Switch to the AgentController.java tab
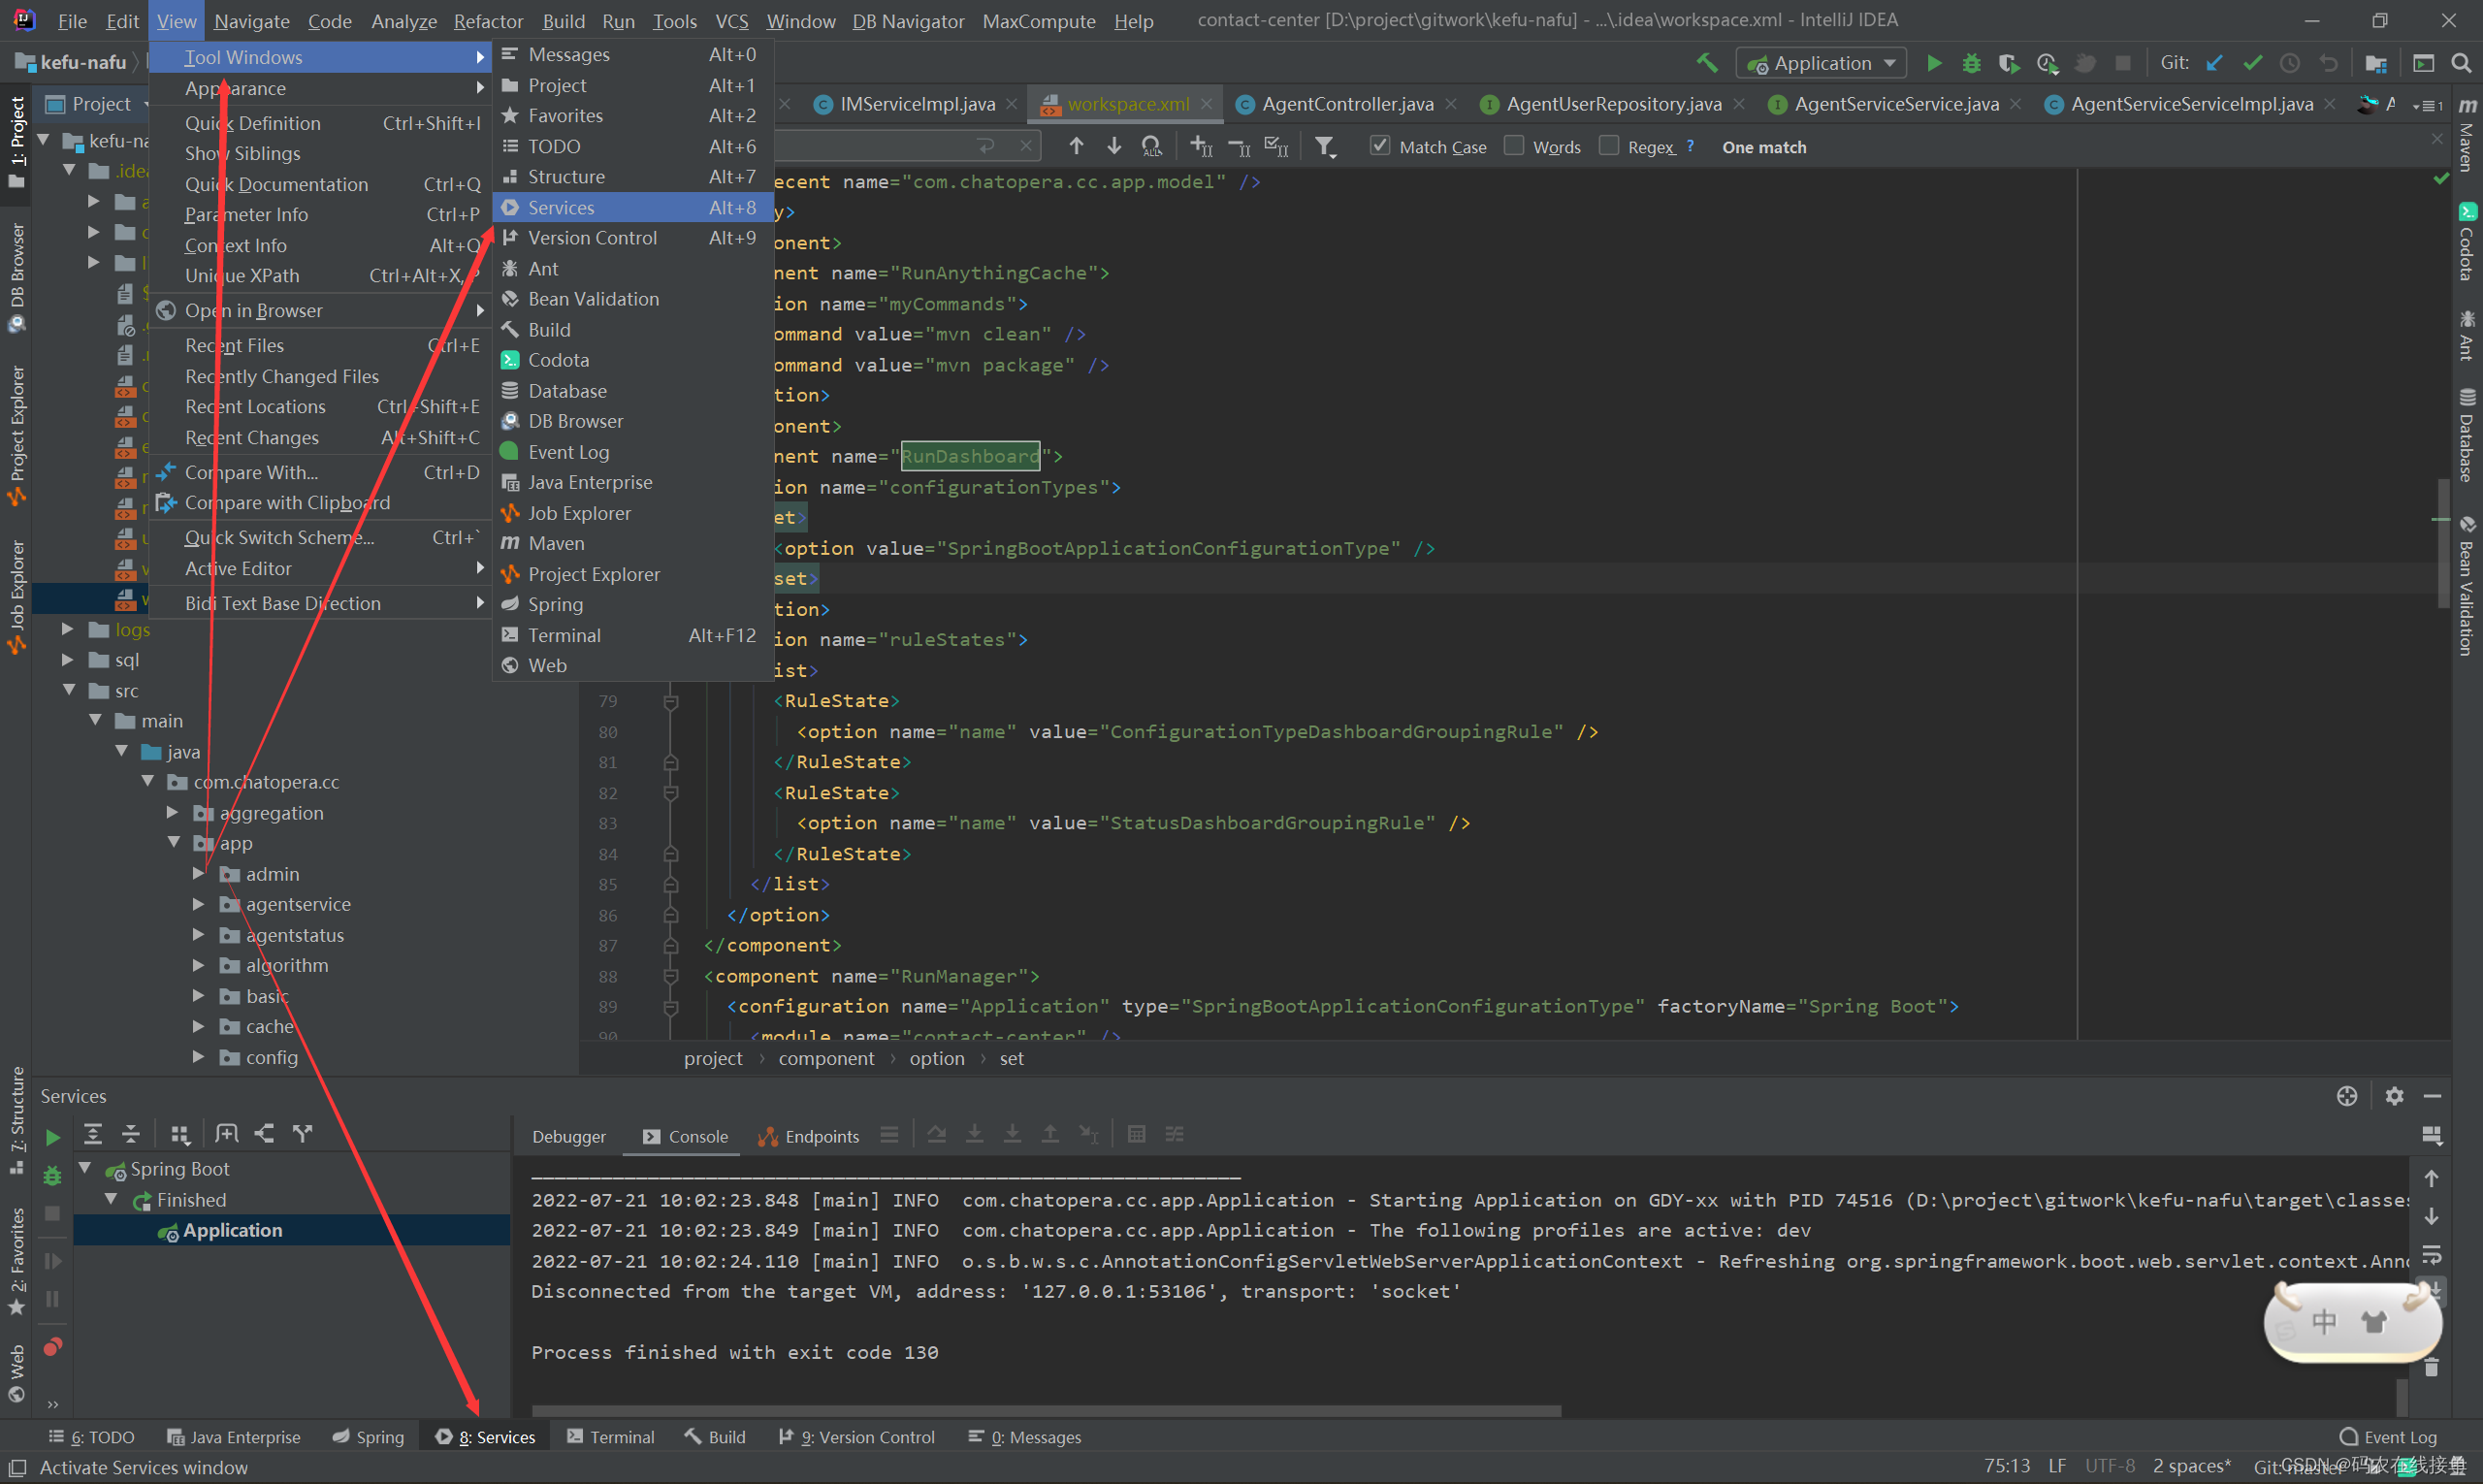This screenshot has width=2483, height=1484. [1347, 104]
